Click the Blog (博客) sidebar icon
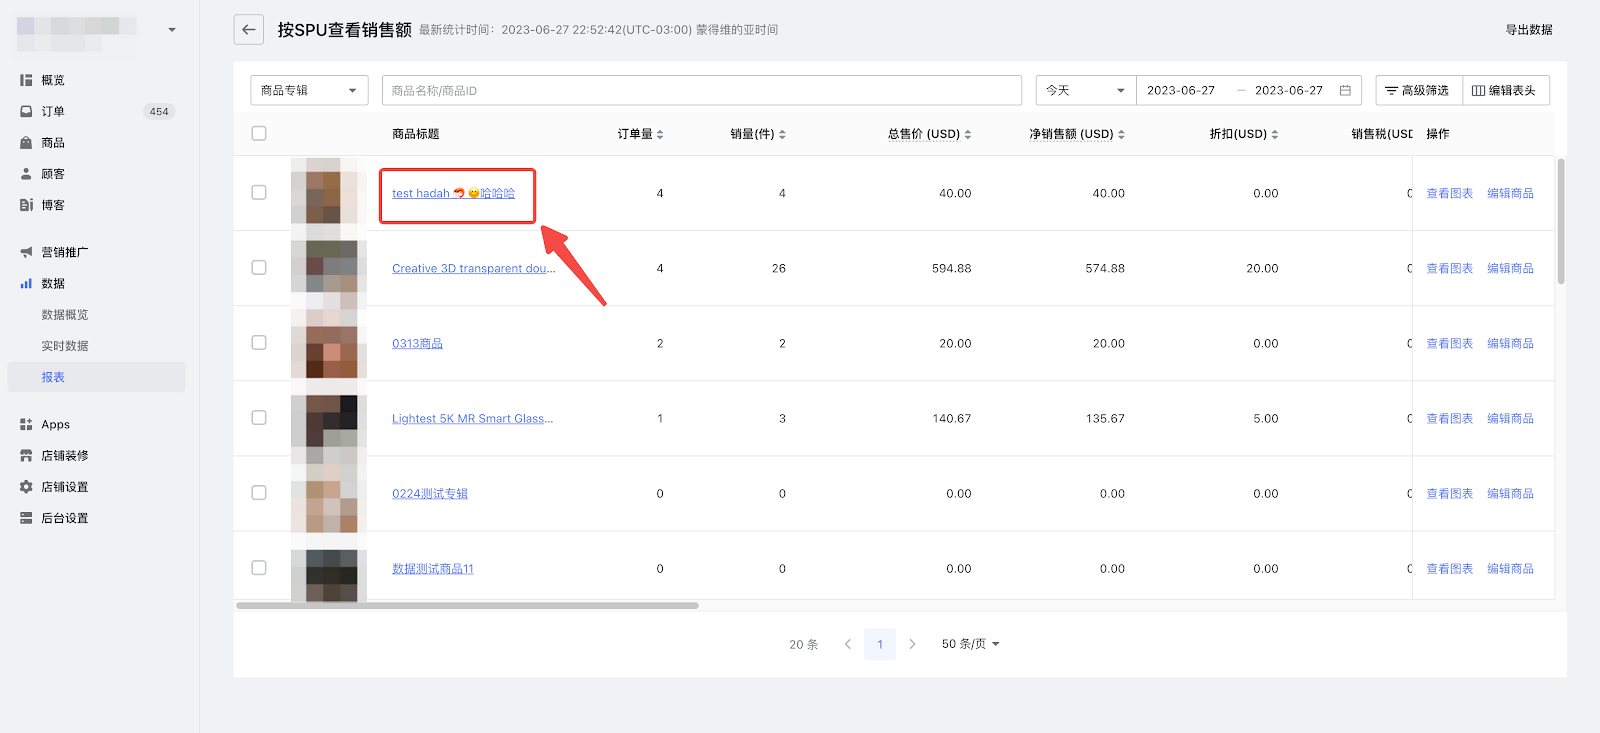This screenshot has width=1600, height=733. click(26, 205)
